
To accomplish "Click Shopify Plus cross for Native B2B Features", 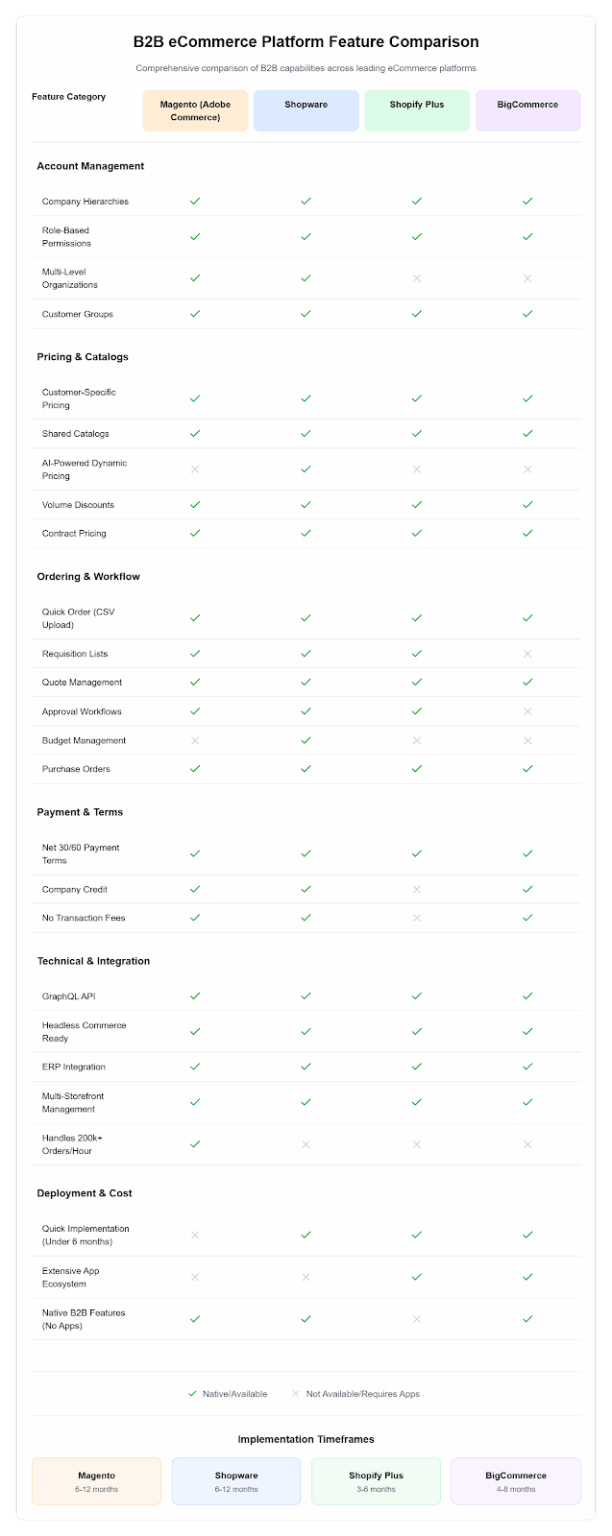I will pos(417,1319).
